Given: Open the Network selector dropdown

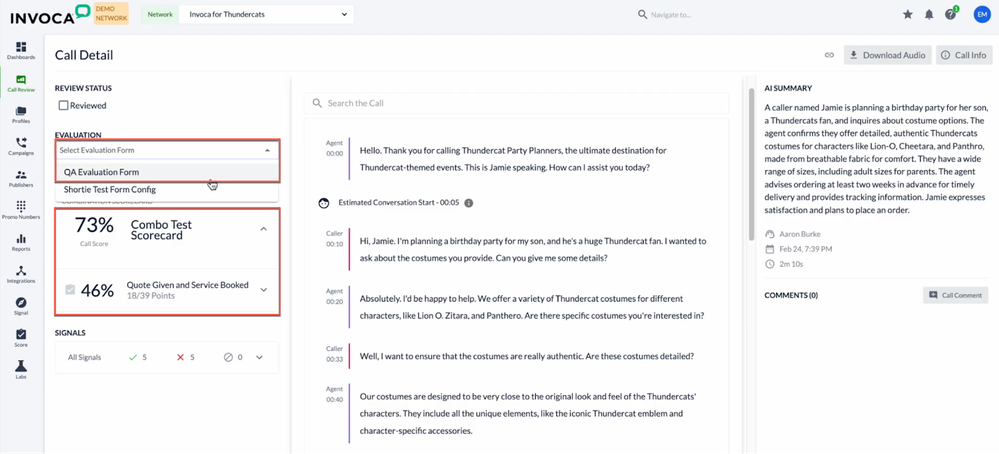Looking at the screenshot, I should (x=266, y=15).
